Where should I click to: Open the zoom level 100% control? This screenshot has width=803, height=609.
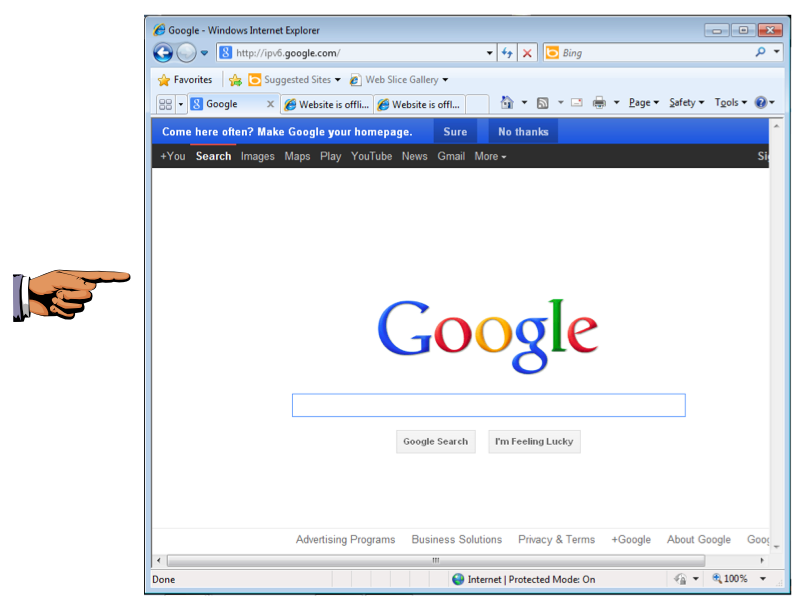tap(730, 579)
